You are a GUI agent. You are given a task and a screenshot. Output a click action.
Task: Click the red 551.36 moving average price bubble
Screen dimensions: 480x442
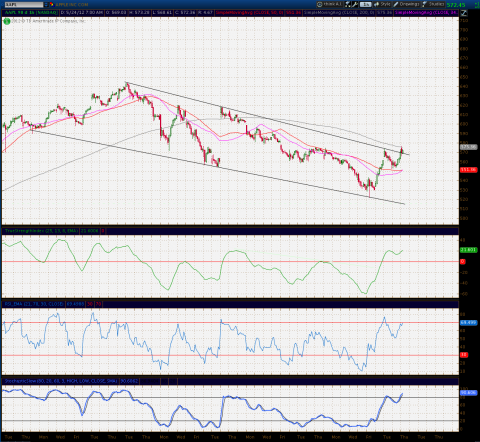coord(468,170)
